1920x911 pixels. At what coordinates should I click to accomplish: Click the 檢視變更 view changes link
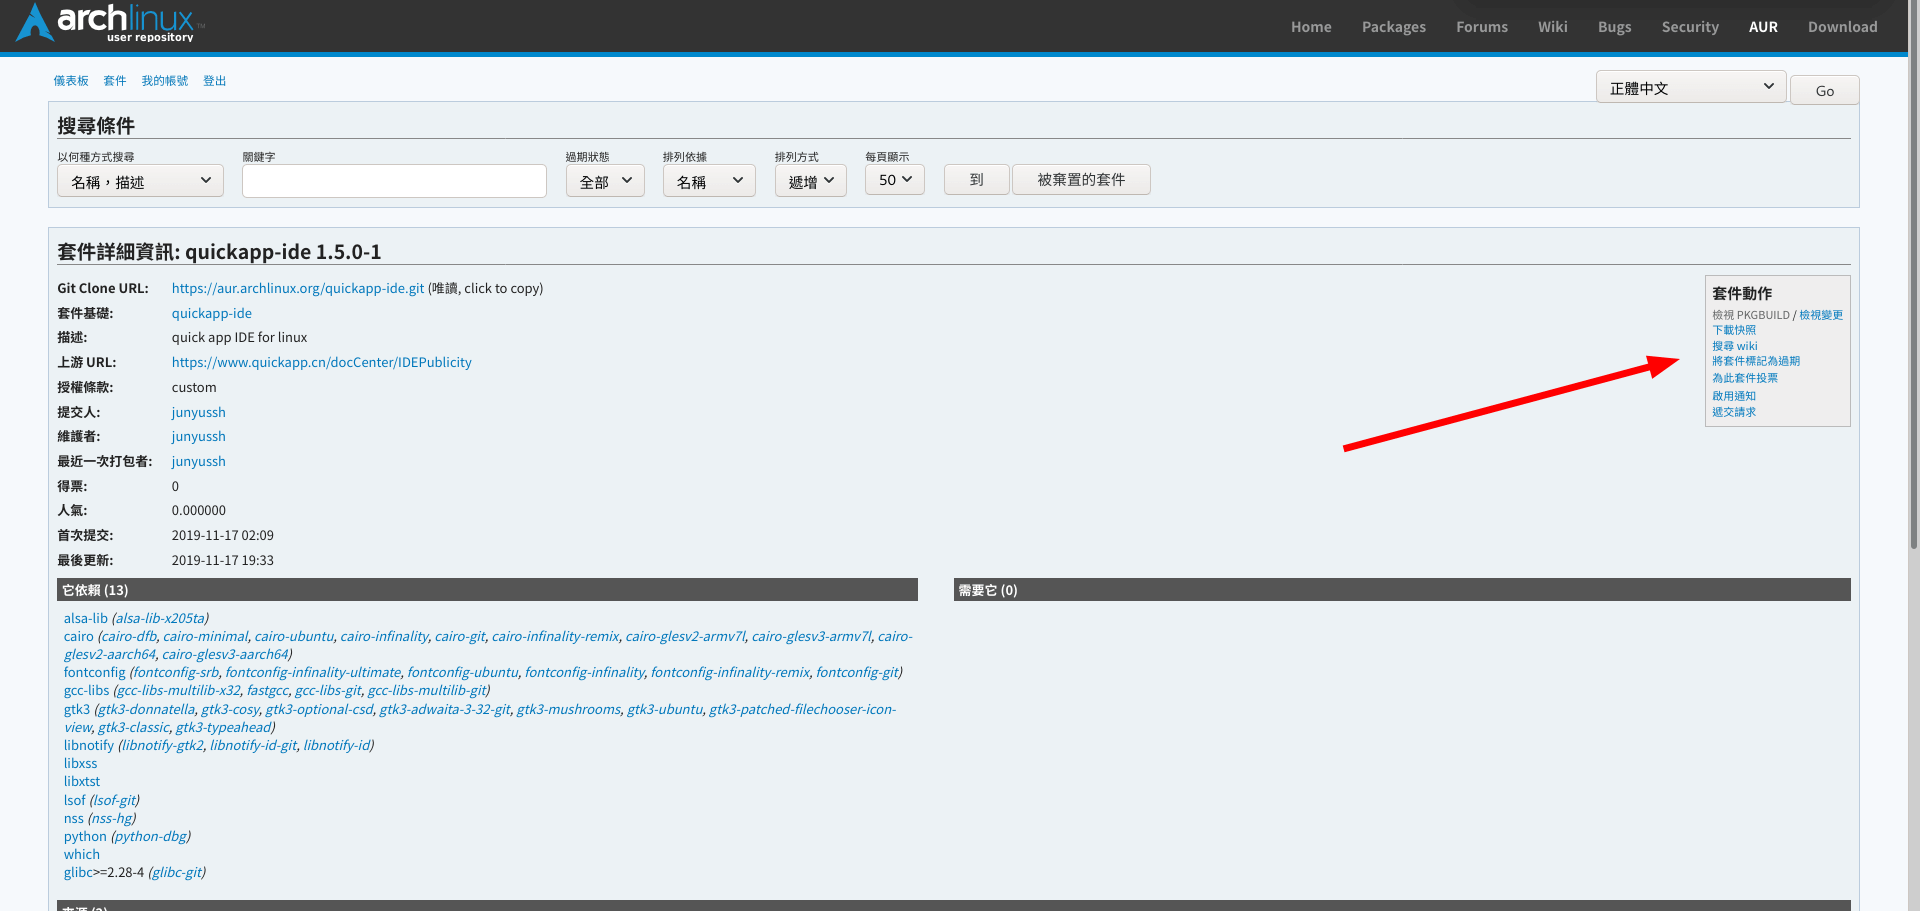pos(1821,315)
